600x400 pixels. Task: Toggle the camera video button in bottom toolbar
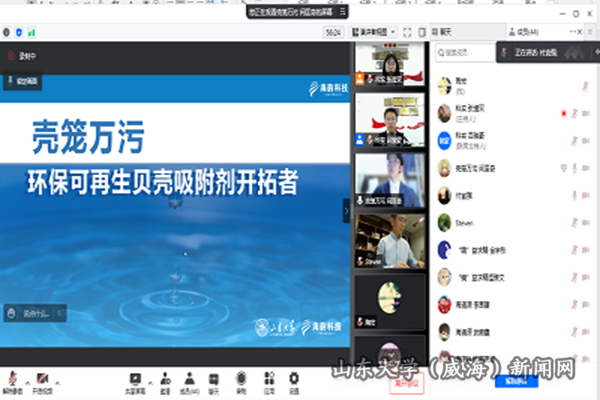pos(42,382)
